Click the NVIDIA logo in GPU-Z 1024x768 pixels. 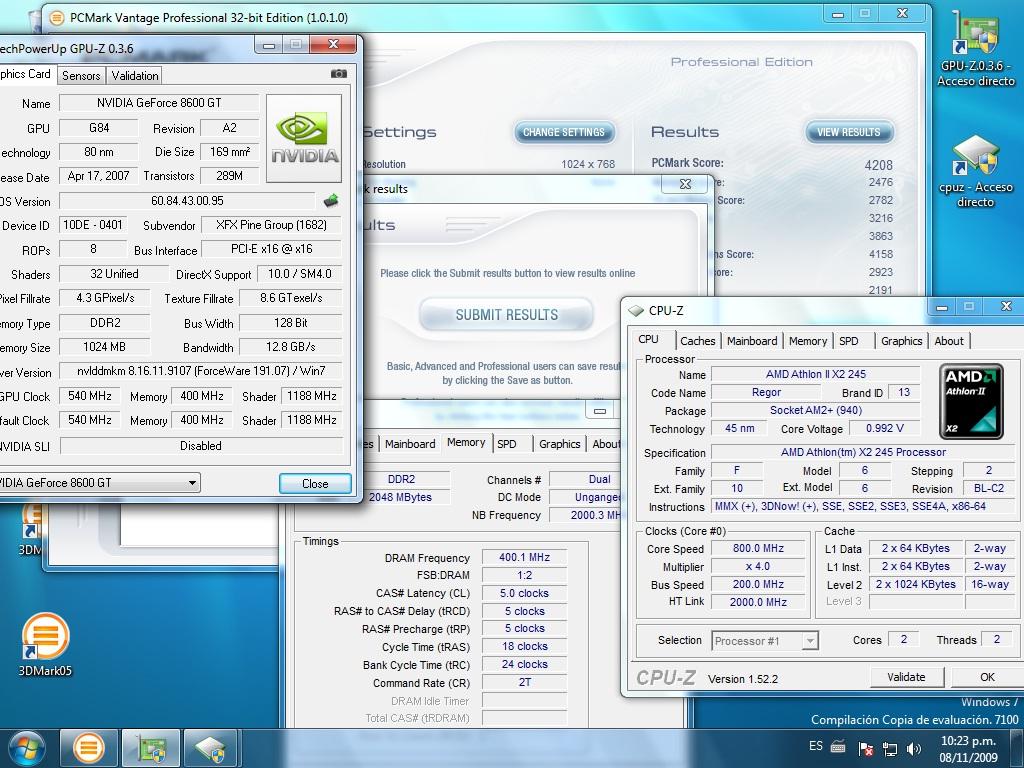(304, 138)
